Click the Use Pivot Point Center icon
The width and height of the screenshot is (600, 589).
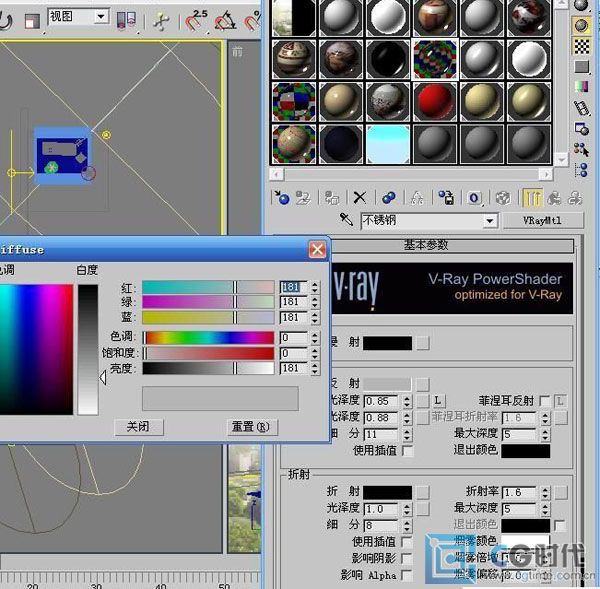coord(127,20)
